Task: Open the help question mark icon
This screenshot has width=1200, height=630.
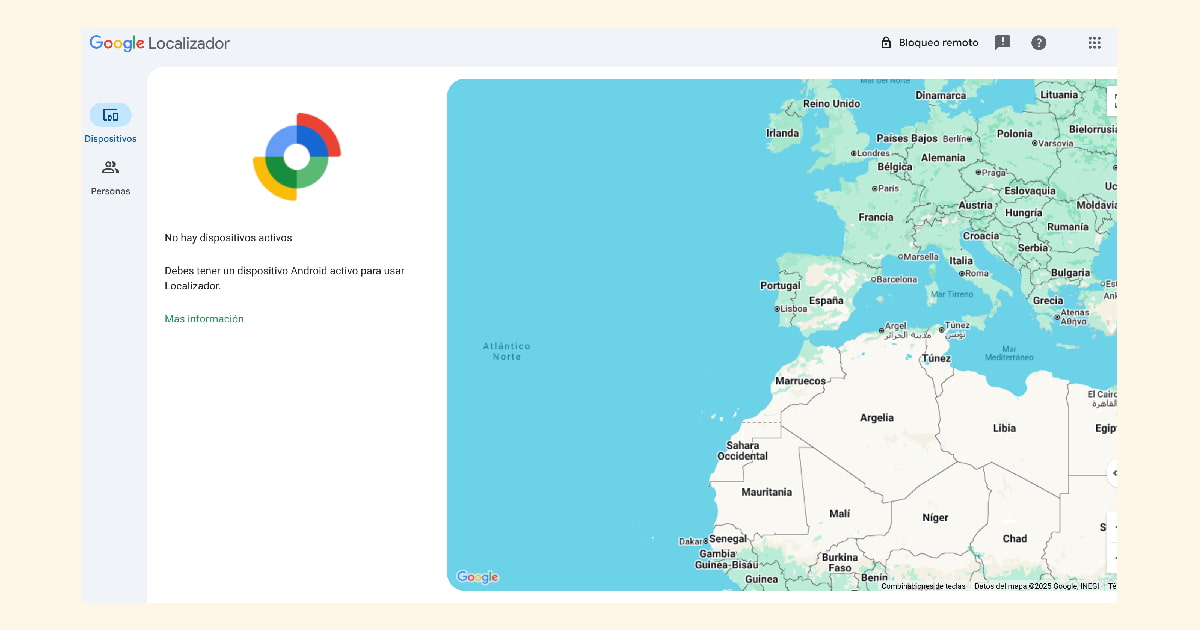Action: click(x=1039, y=43)
